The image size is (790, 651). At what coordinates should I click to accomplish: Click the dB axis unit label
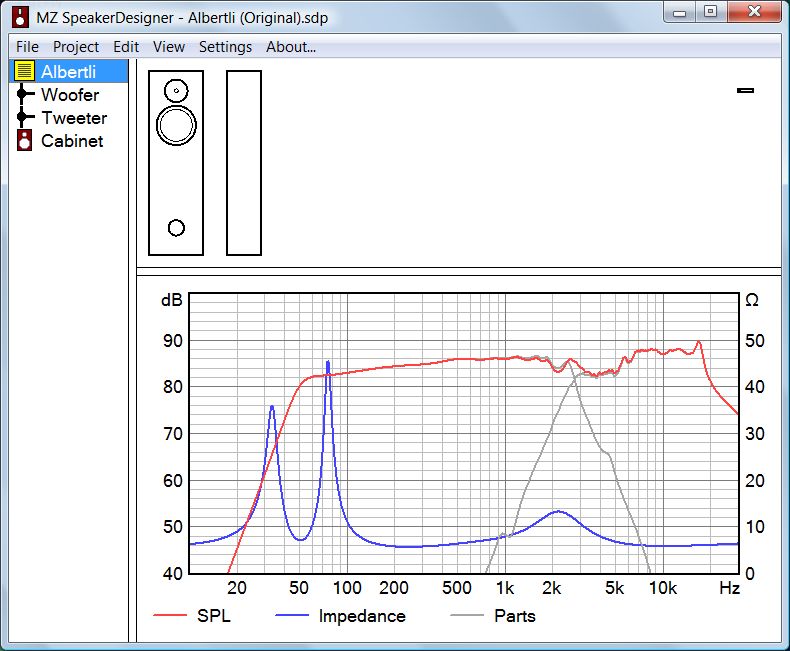(x=171, y=300)
